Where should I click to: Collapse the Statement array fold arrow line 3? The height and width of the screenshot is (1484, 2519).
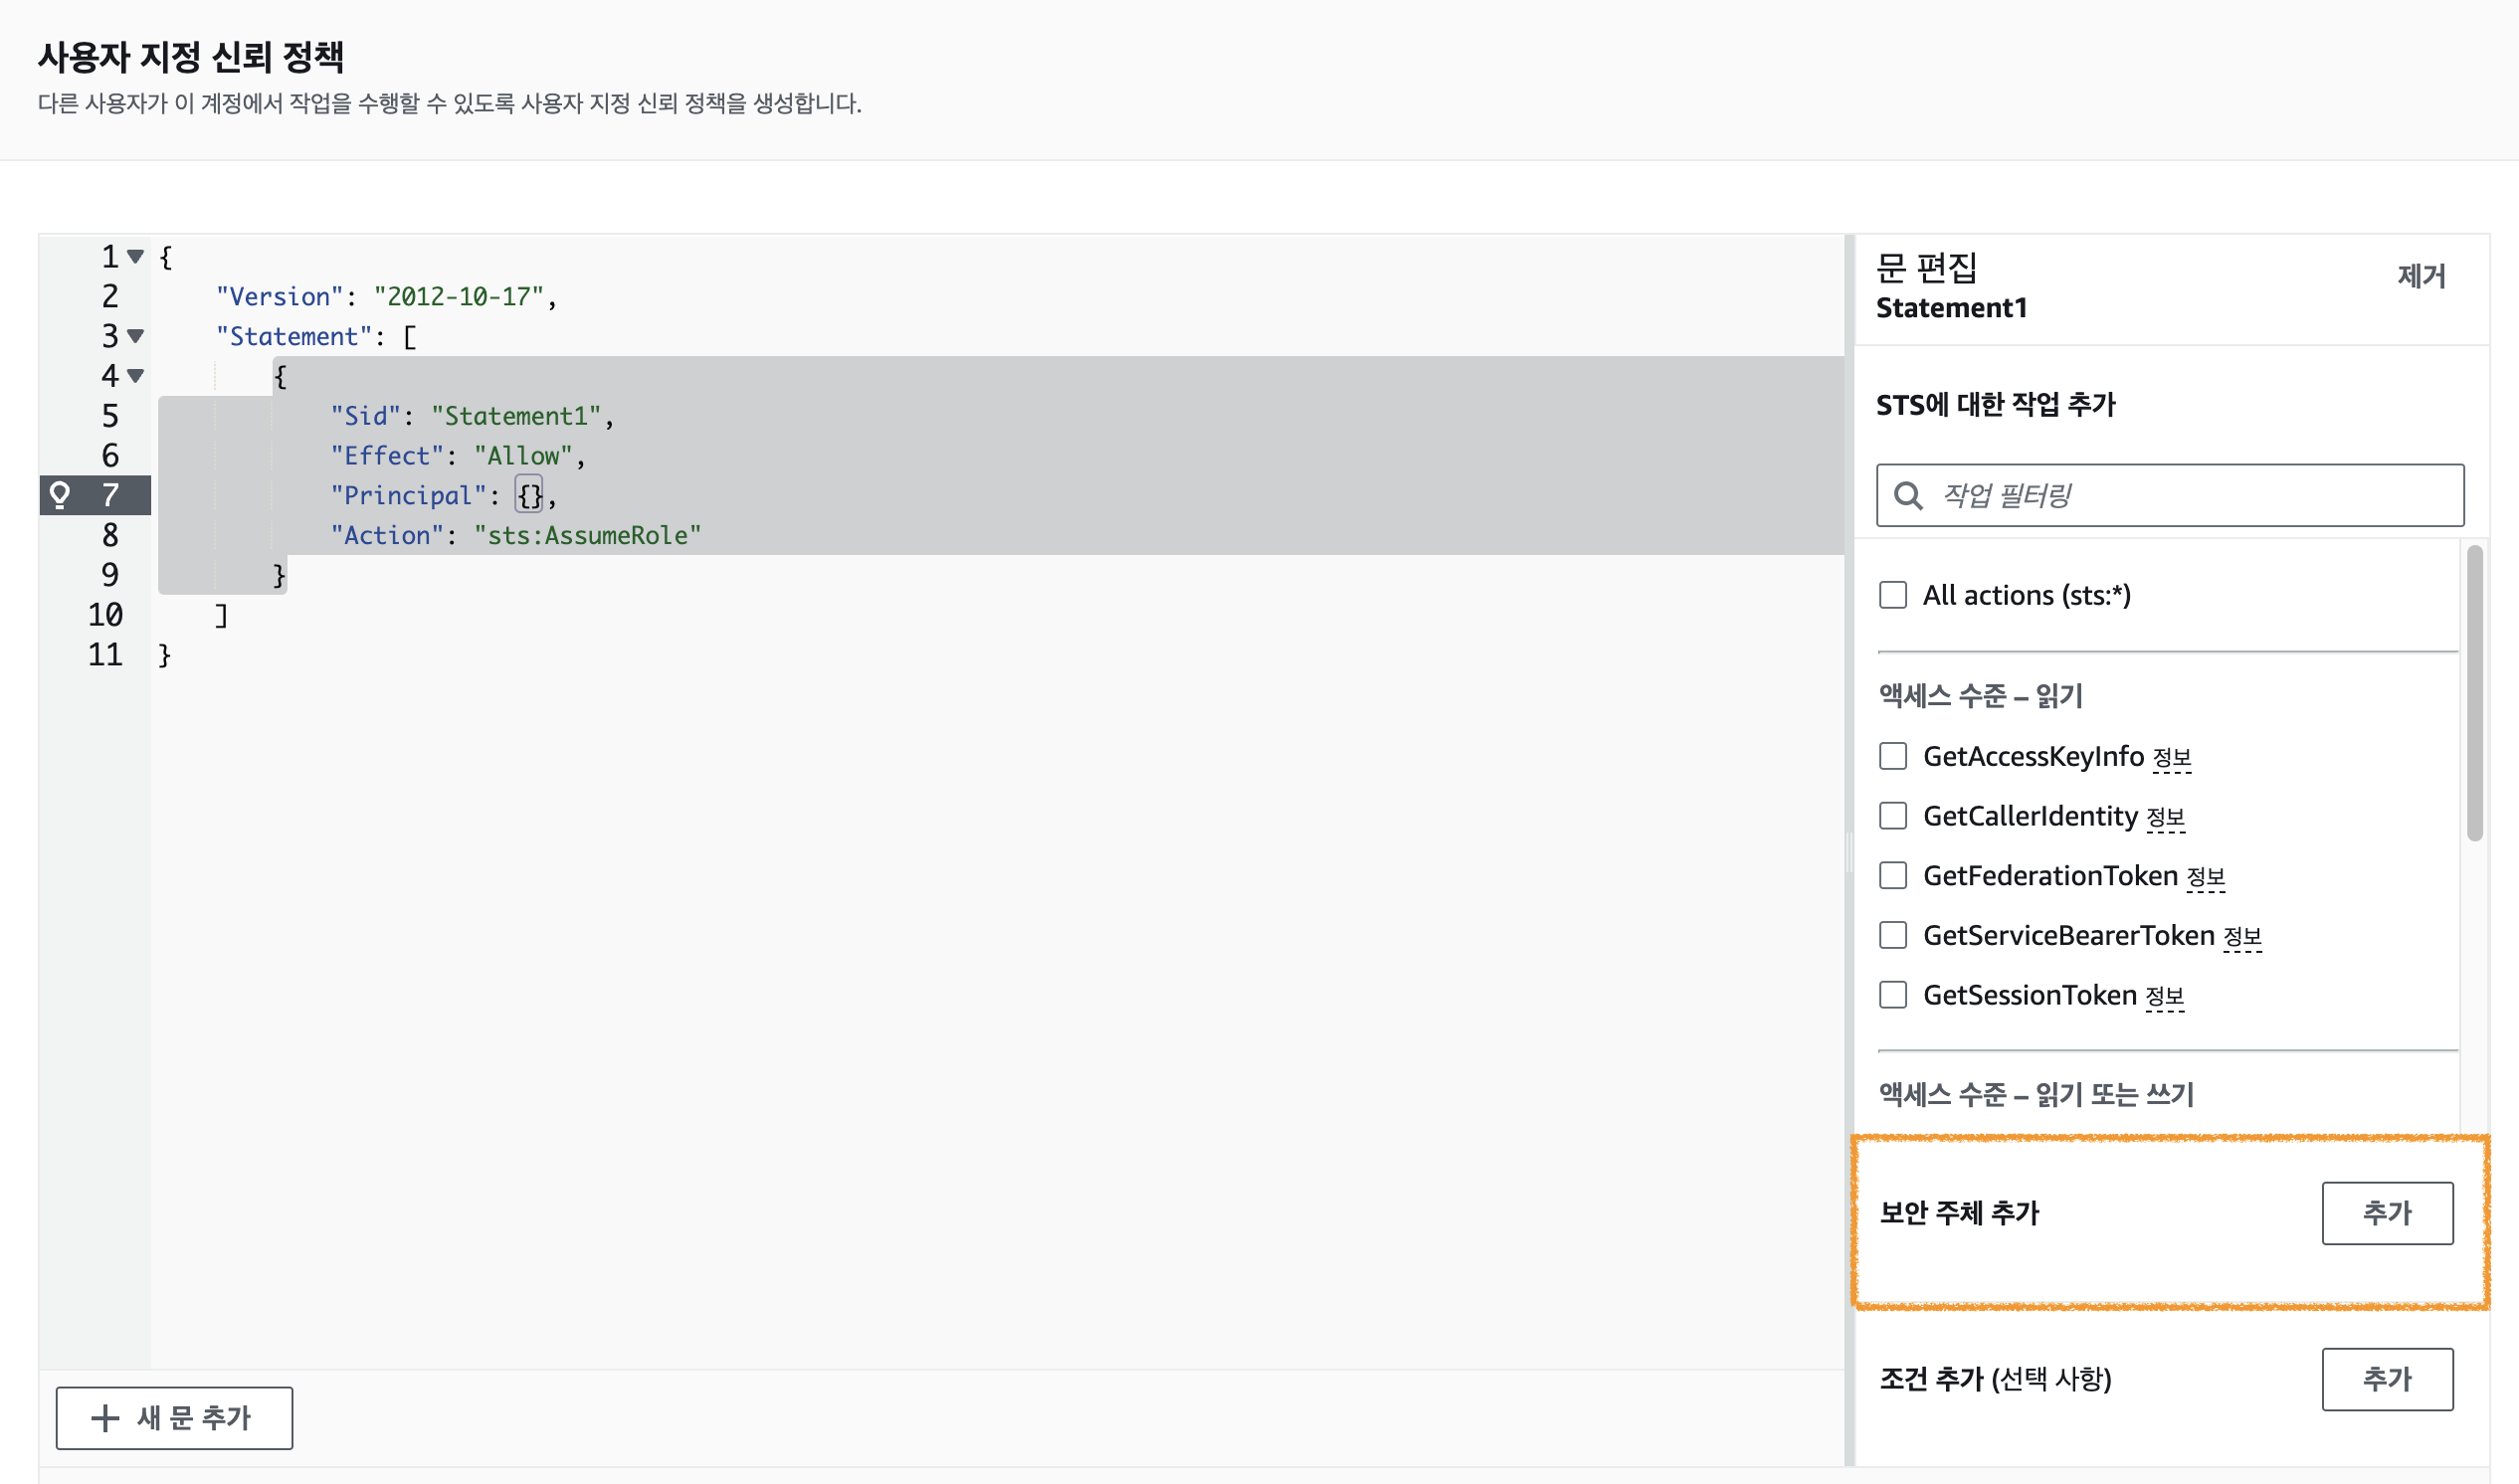pyautogui.click(x=136, y=336)
